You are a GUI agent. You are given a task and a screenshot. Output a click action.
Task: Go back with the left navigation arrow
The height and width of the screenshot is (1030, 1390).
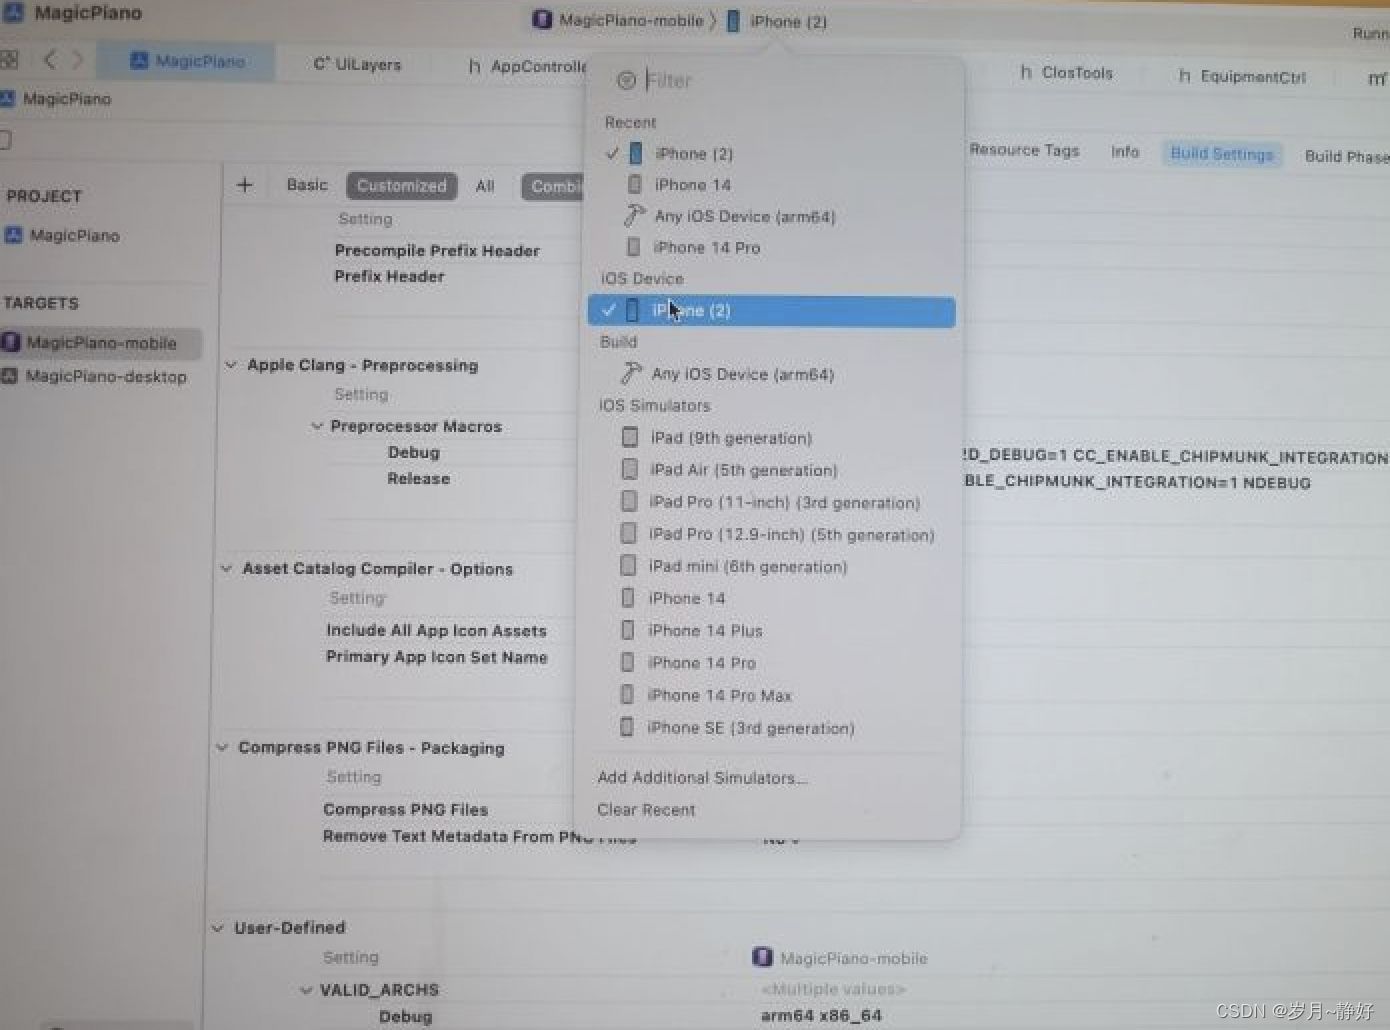click(50, 60)
